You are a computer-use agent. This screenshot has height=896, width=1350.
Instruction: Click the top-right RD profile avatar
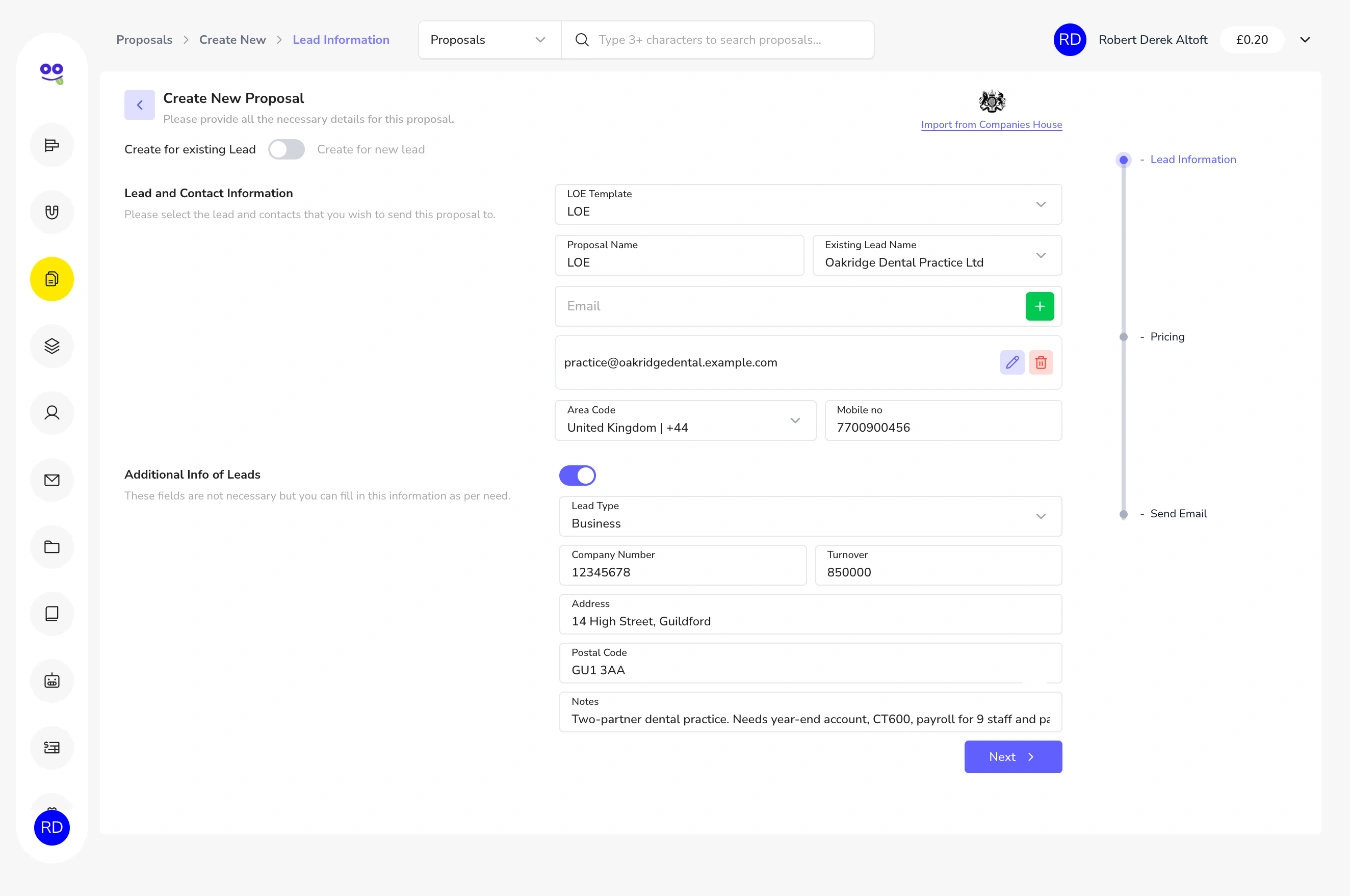pyautogui.click(x=1070, y=40)
